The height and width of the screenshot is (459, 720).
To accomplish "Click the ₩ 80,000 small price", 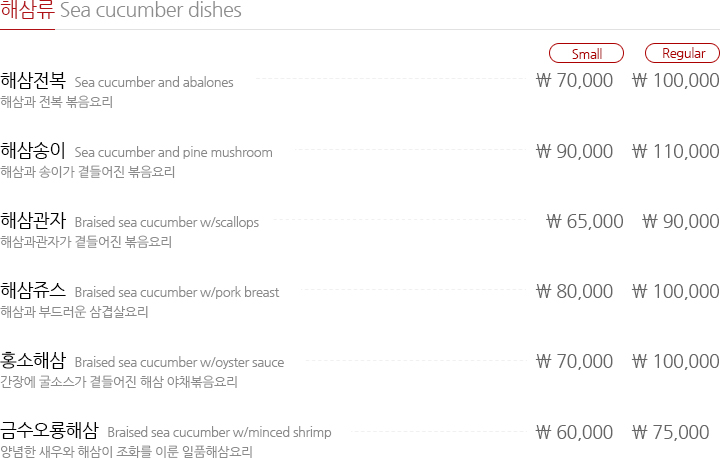I will (x=574, y=291).
